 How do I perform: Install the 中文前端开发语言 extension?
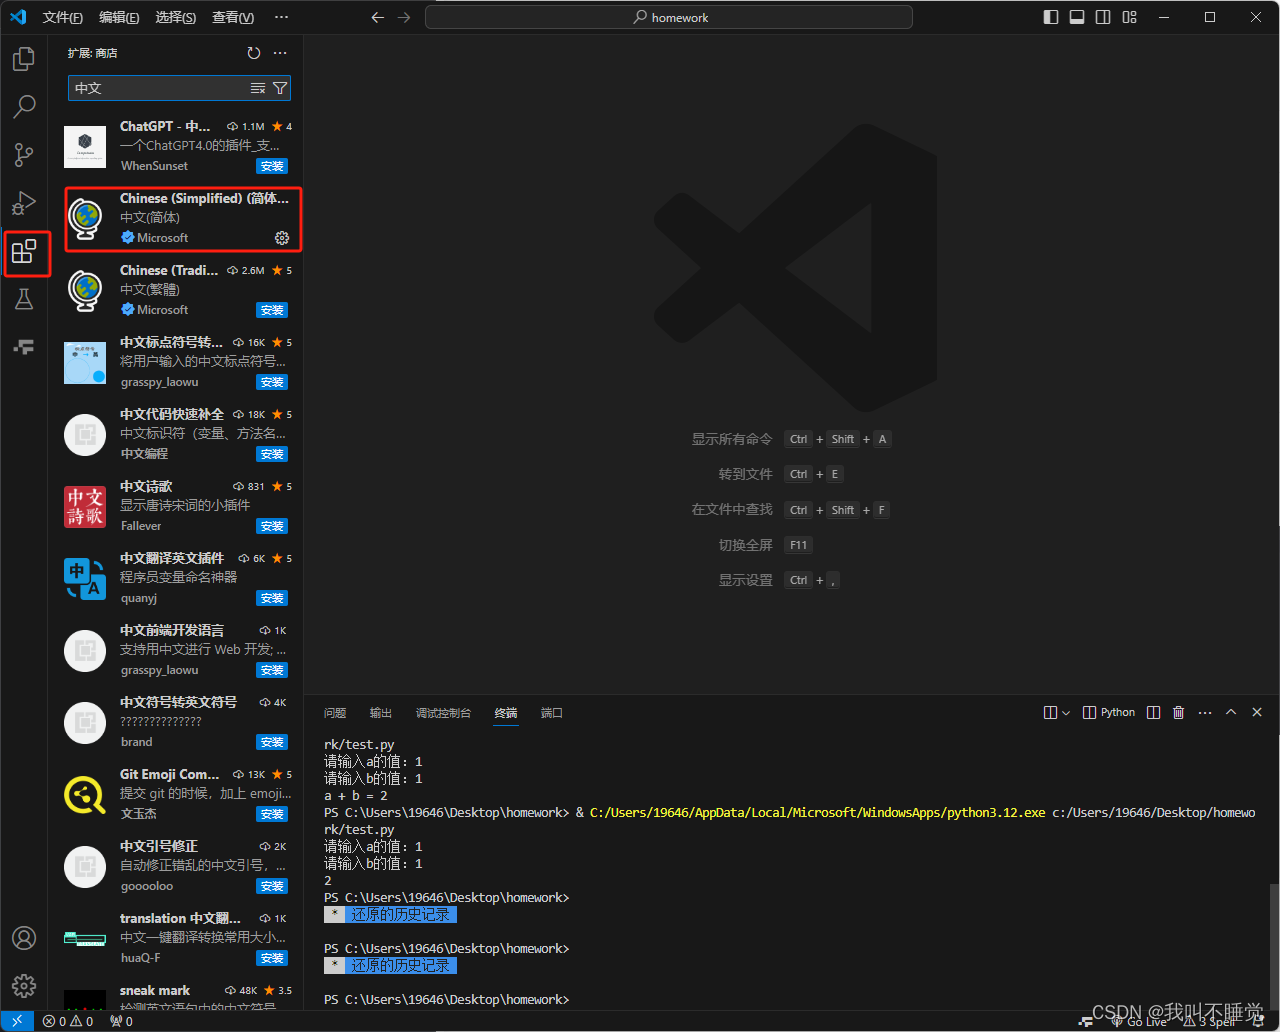tap(272, 670)
